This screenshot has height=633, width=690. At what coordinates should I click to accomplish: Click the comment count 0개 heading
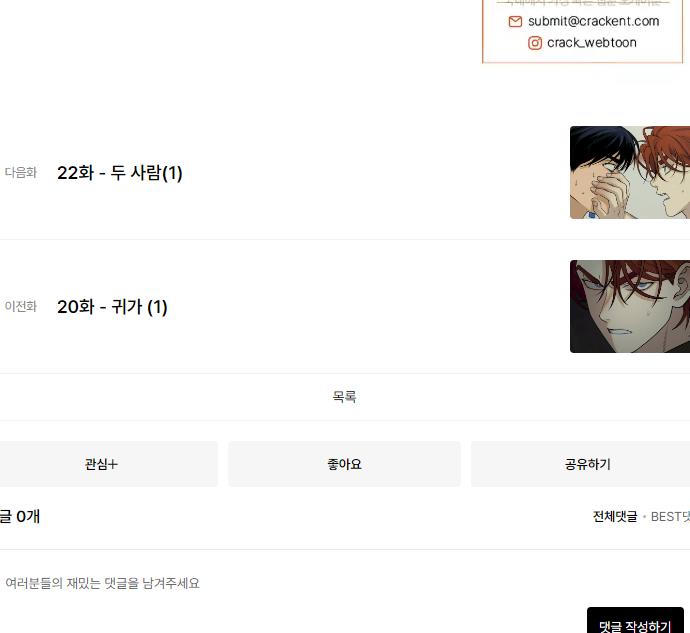(20, 516)
